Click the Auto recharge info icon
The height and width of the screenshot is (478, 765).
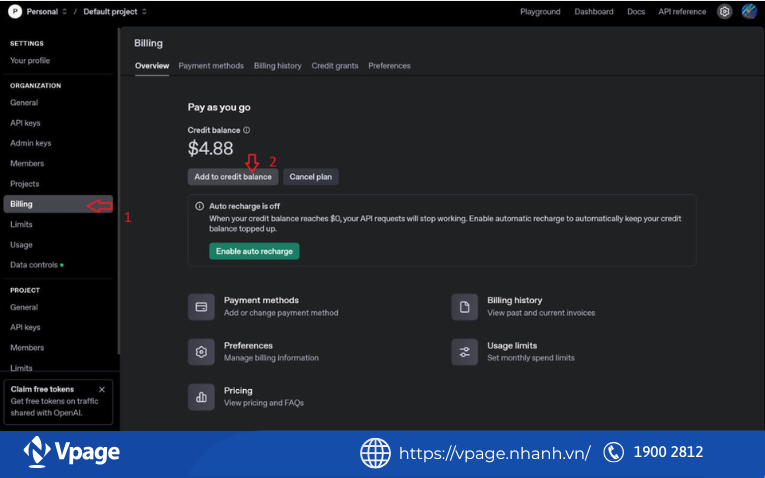click(200, 206)
